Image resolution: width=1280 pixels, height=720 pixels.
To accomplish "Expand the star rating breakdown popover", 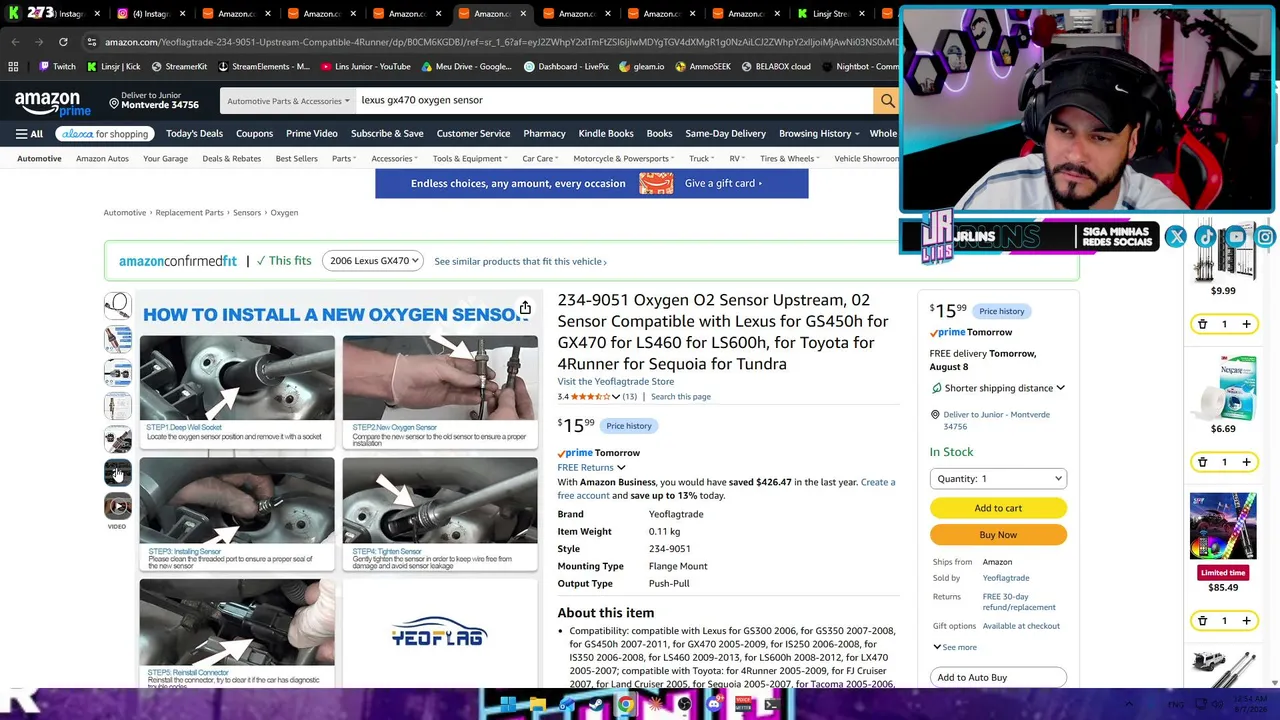I will click(616, 397).
